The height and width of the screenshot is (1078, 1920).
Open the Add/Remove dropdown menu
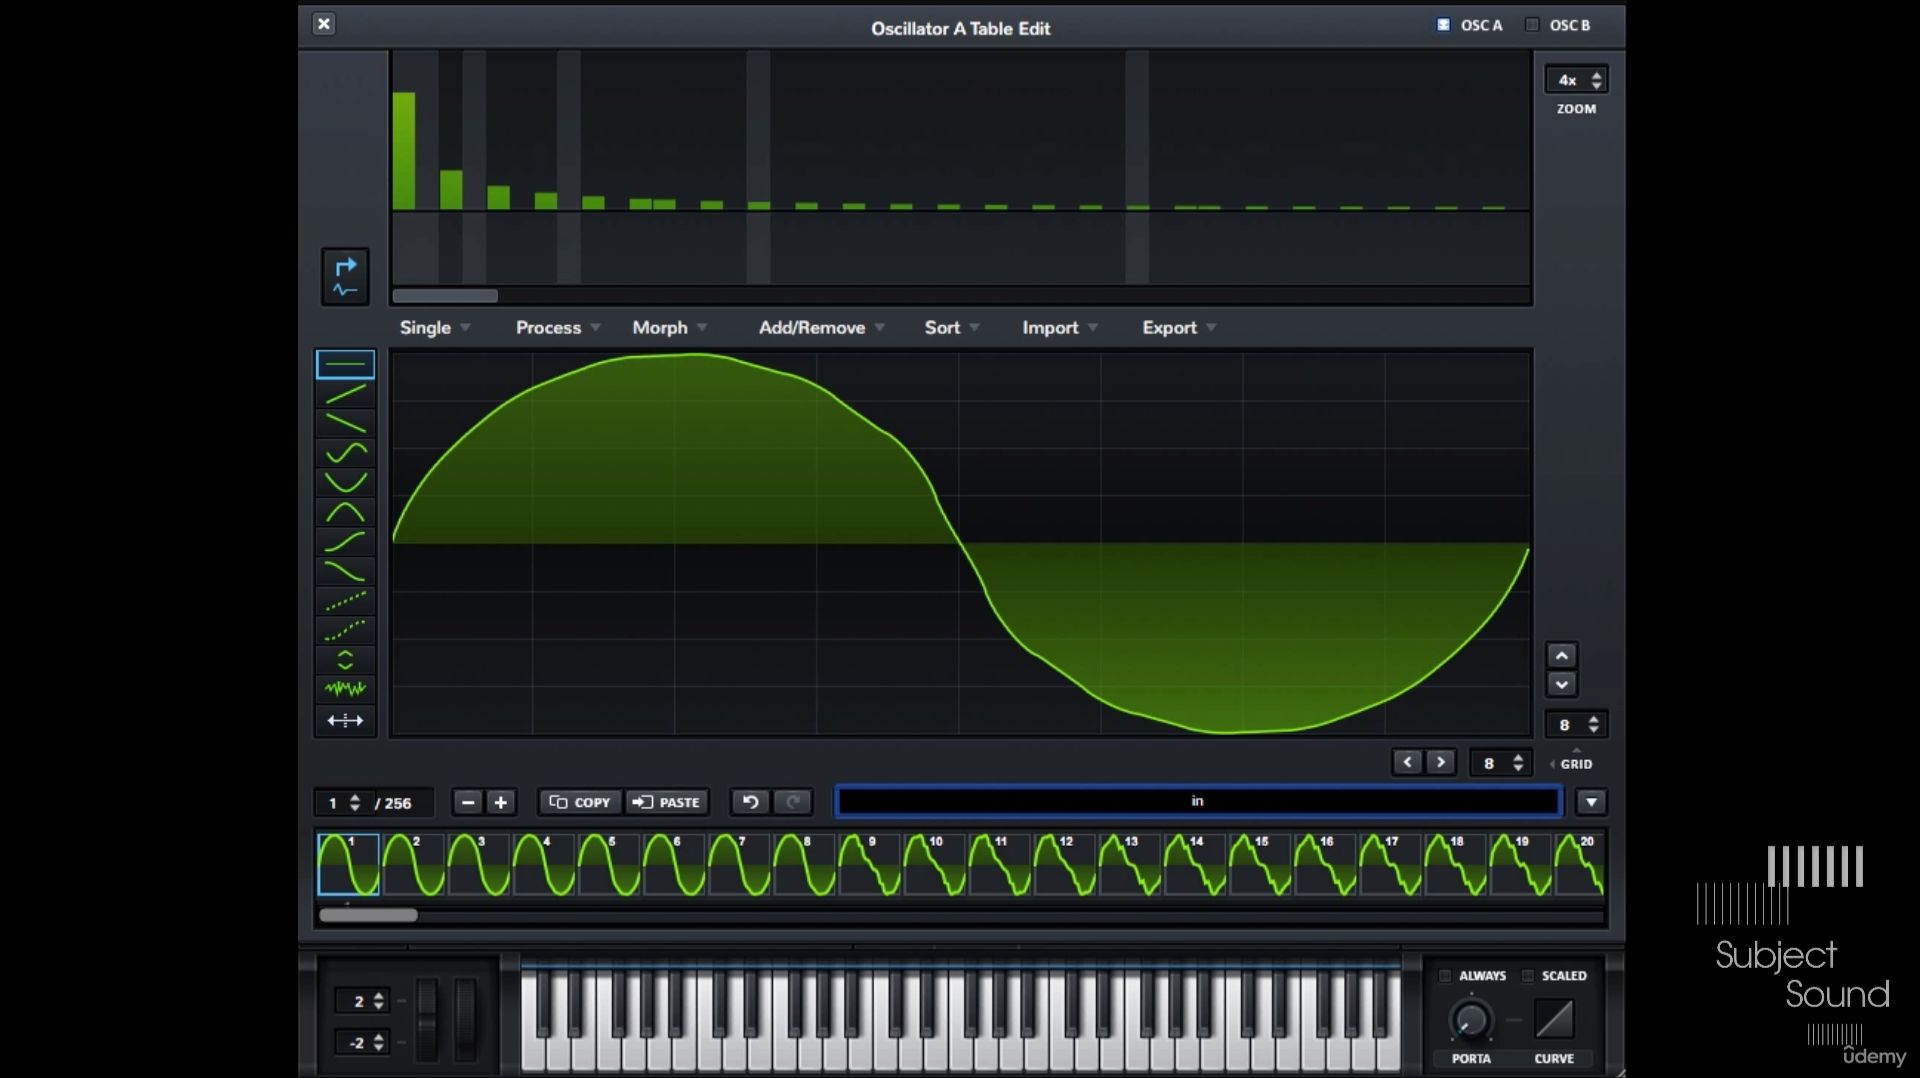pyautogui.click(x=821, y=328)
